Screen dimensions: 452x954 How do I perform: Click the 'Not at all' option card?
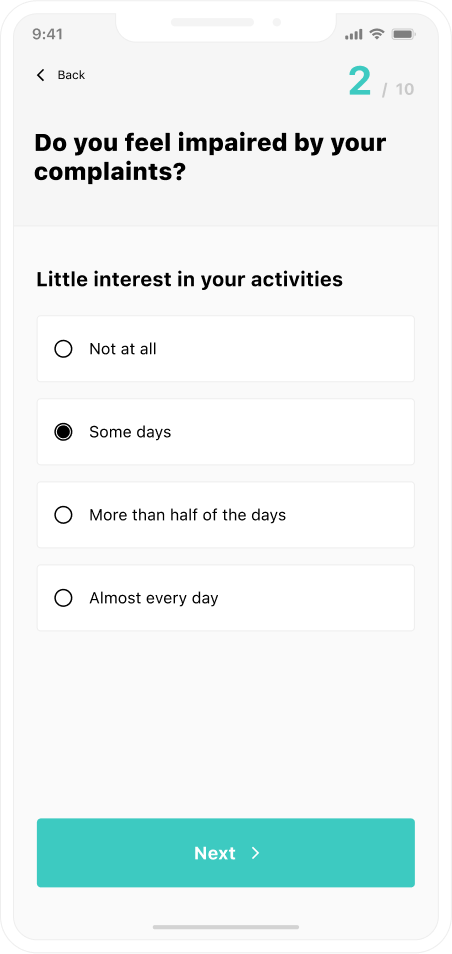tap(226, 349)
